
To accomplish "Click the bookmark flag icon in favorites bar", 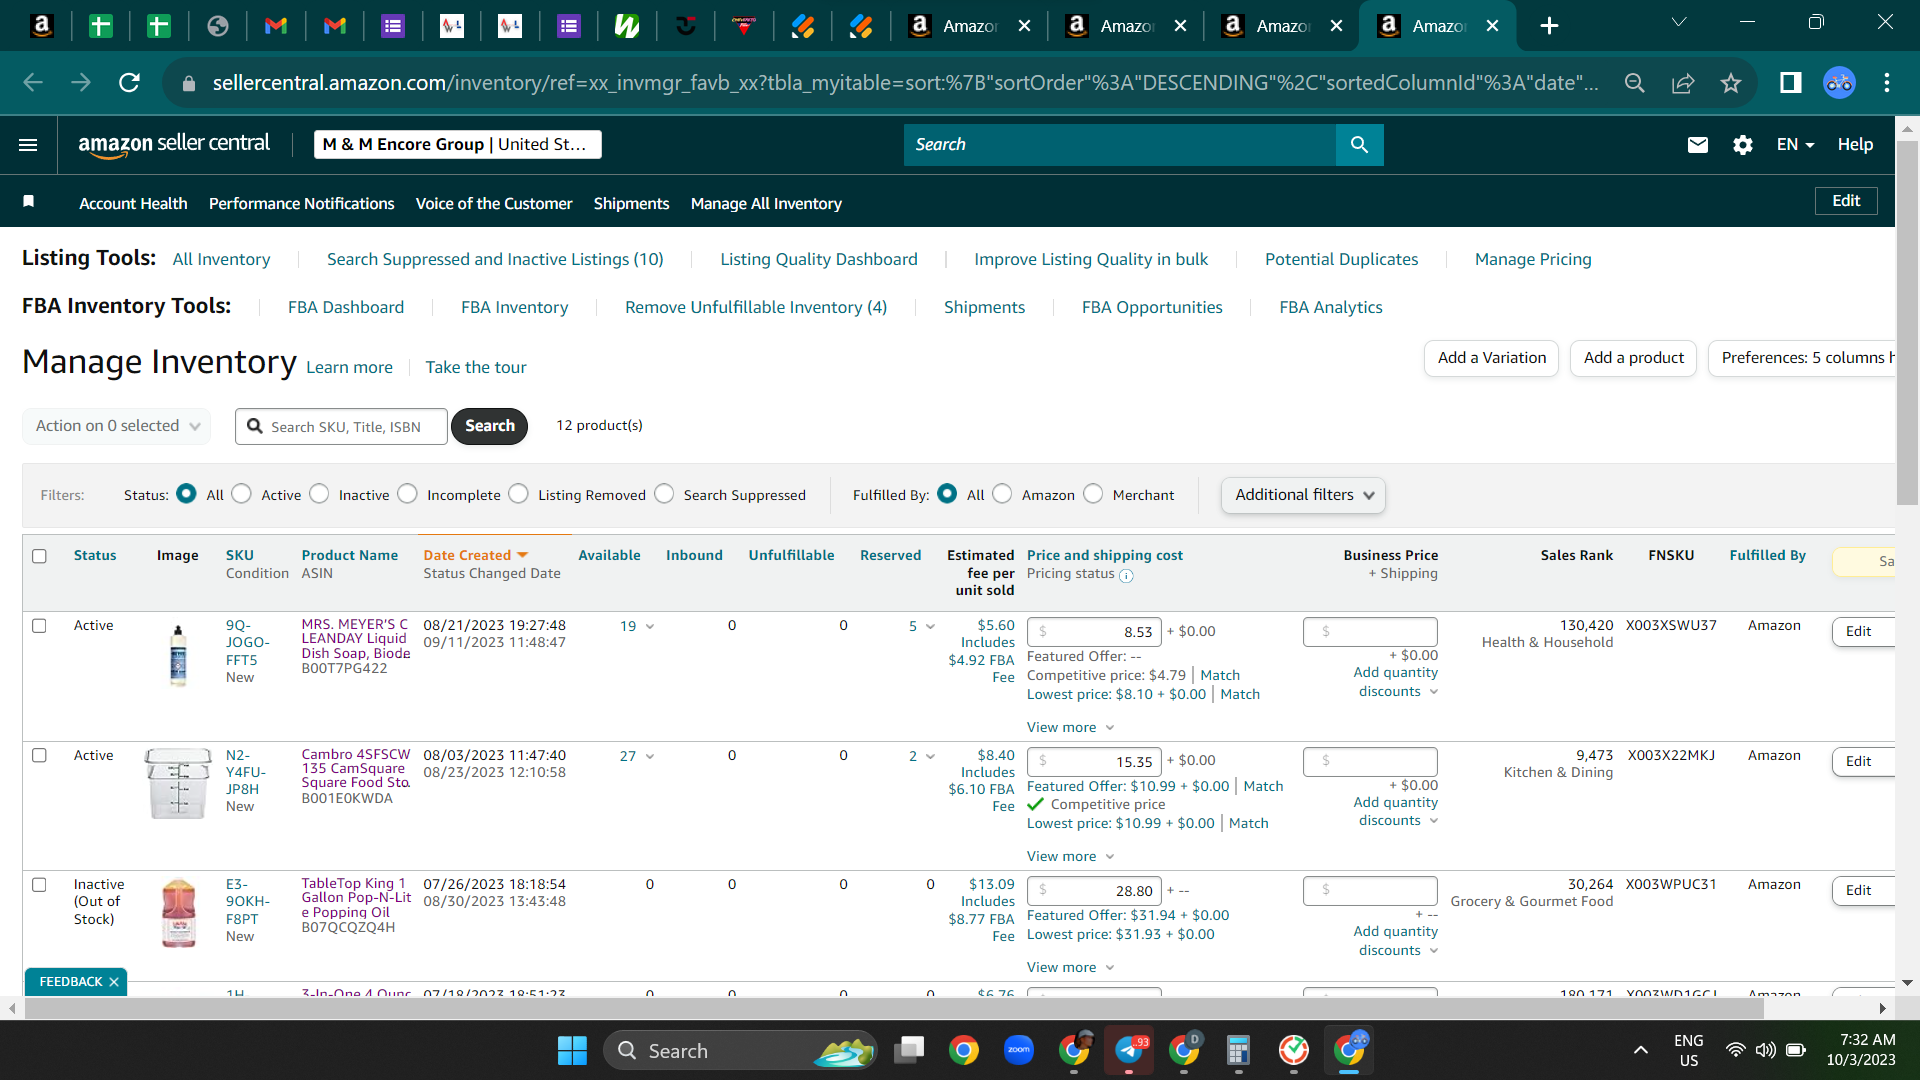I will (29, 202).
